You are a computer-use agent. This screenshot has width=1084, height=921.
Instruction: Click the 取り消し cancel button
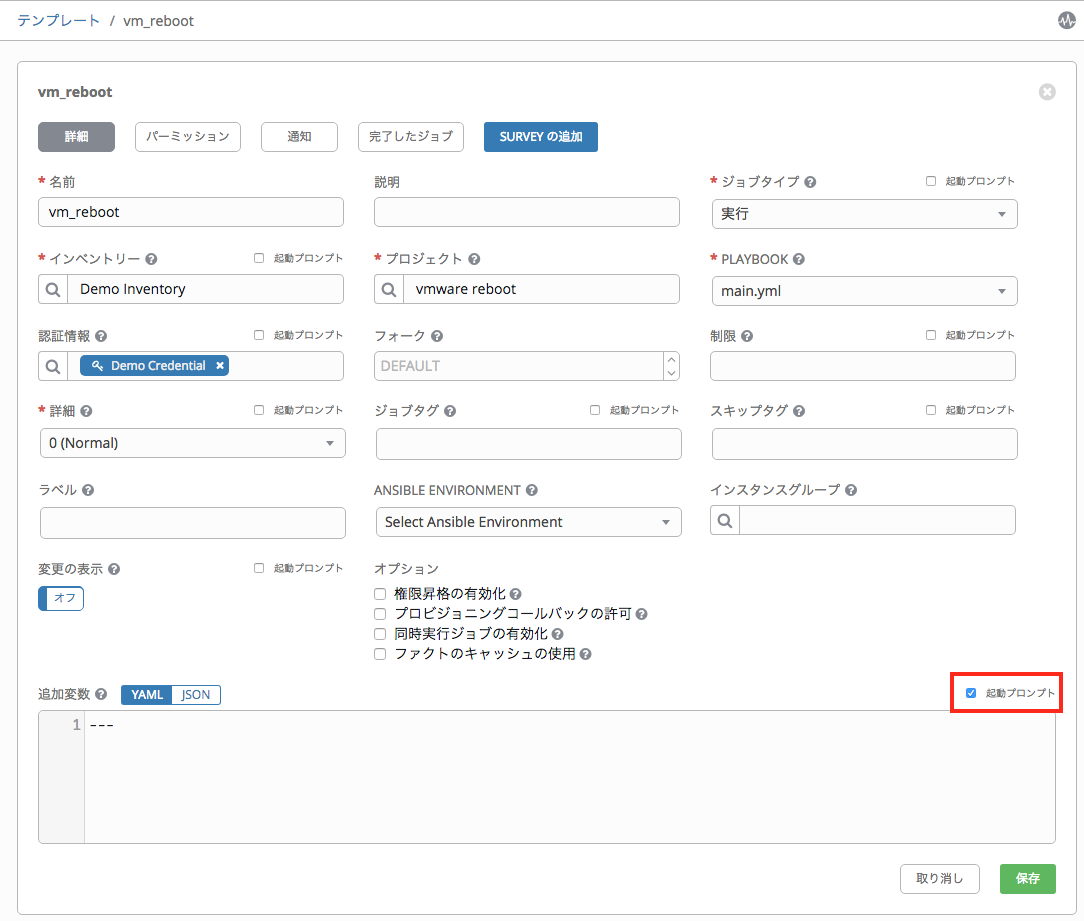click(x=940, y=879)
